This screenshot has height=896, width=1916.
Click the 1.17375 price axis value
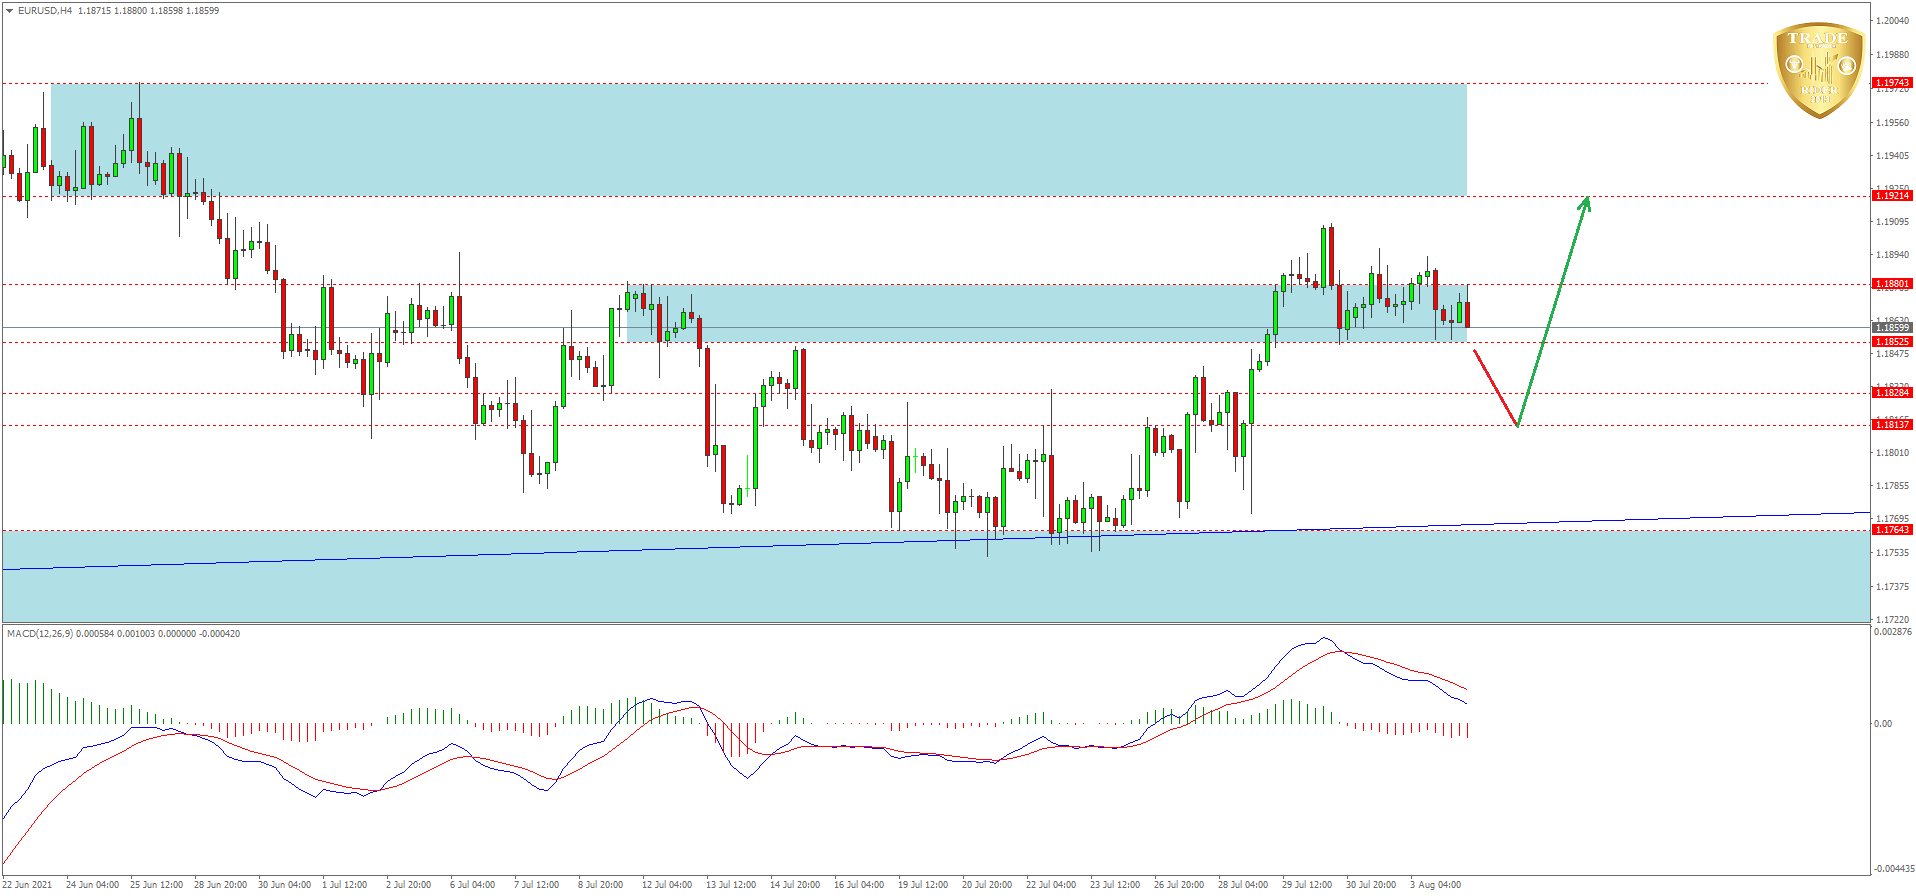[x=1893, y=587]
